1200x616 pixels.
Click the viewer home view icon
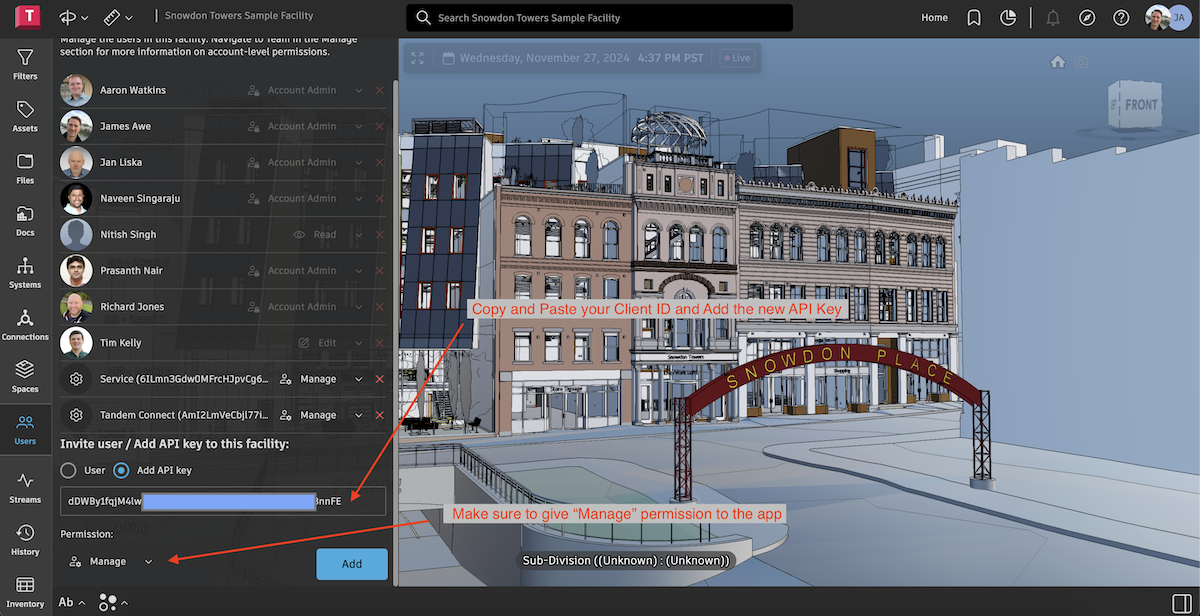pyautogui.click(x=1057, y=62)
